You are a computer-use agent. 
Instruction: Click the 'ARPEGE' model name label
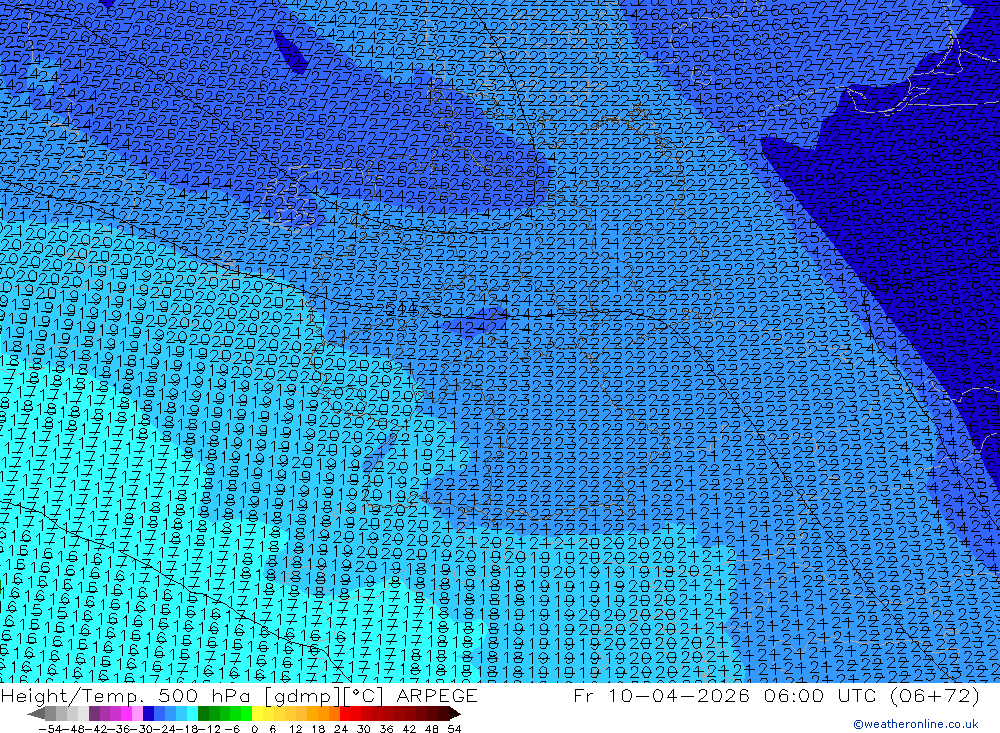coord(437,695)
